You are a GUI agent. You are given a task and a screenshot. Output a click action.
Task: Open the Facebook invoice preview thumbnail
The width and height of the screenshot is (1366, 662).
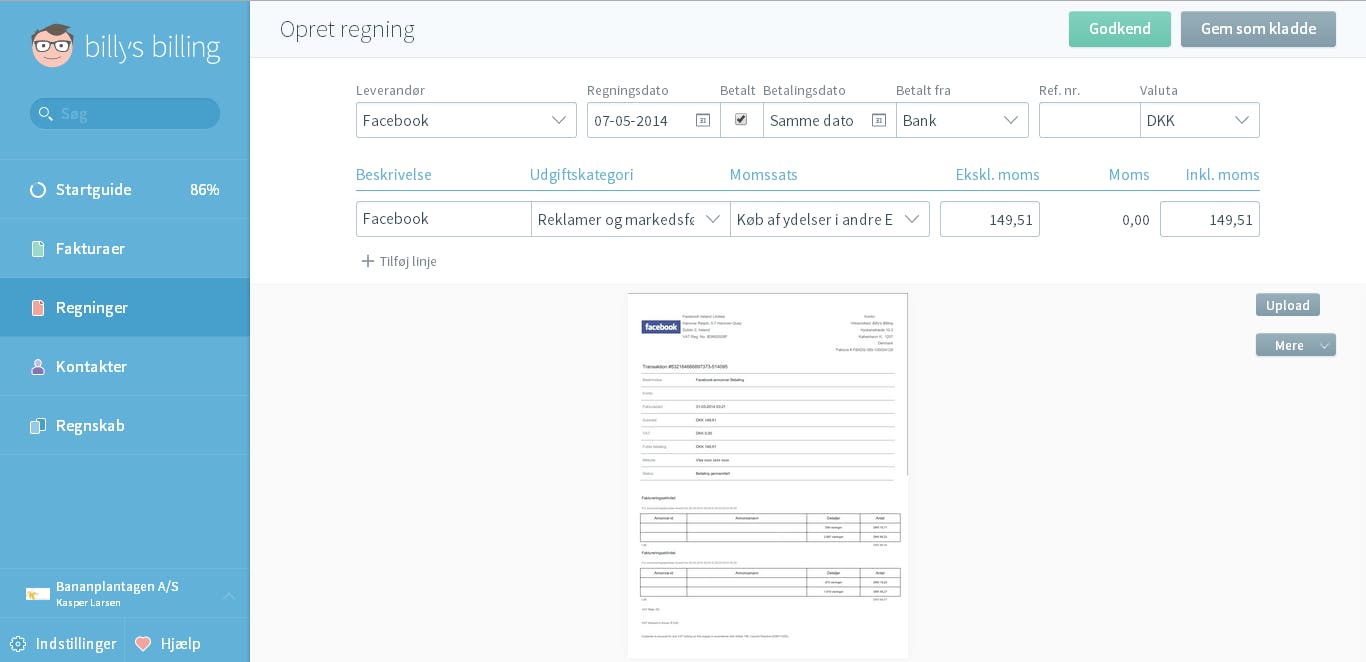coord(768,476)
